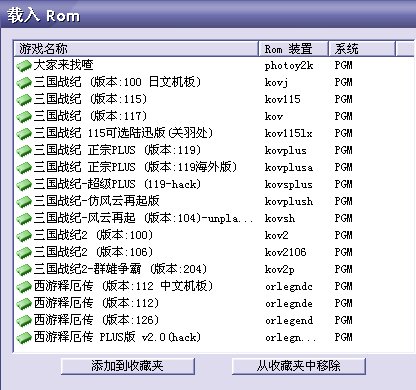Select 西游释厄传 (版本:112 中文机板)
Screen dimensions: 416x390
pos(123,286)
